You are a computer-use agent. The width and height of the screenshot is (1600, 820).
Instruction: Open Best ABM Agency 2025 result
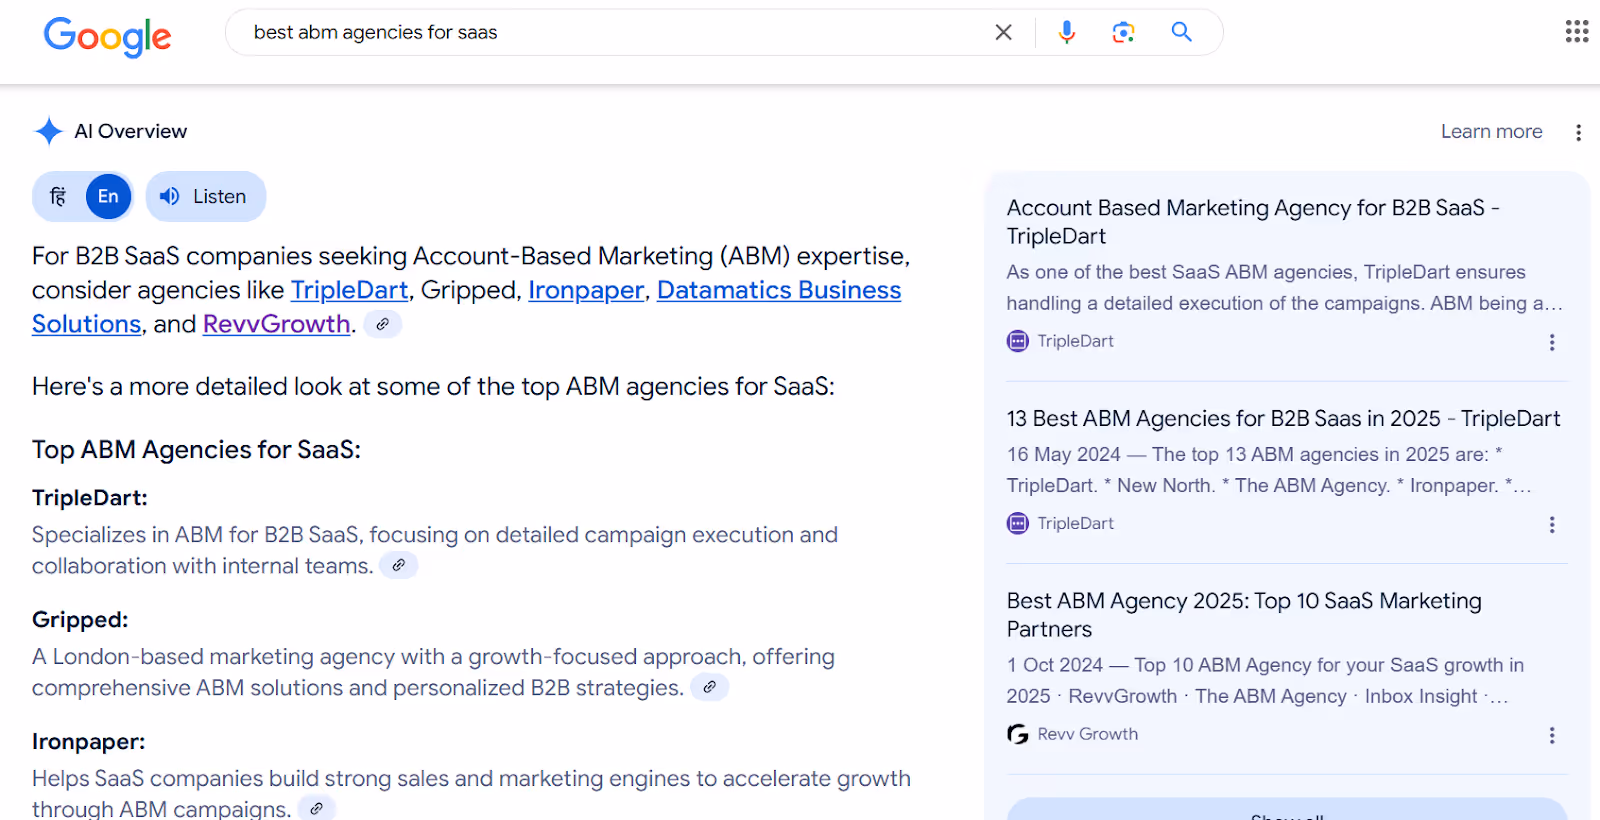point(1244,614)
